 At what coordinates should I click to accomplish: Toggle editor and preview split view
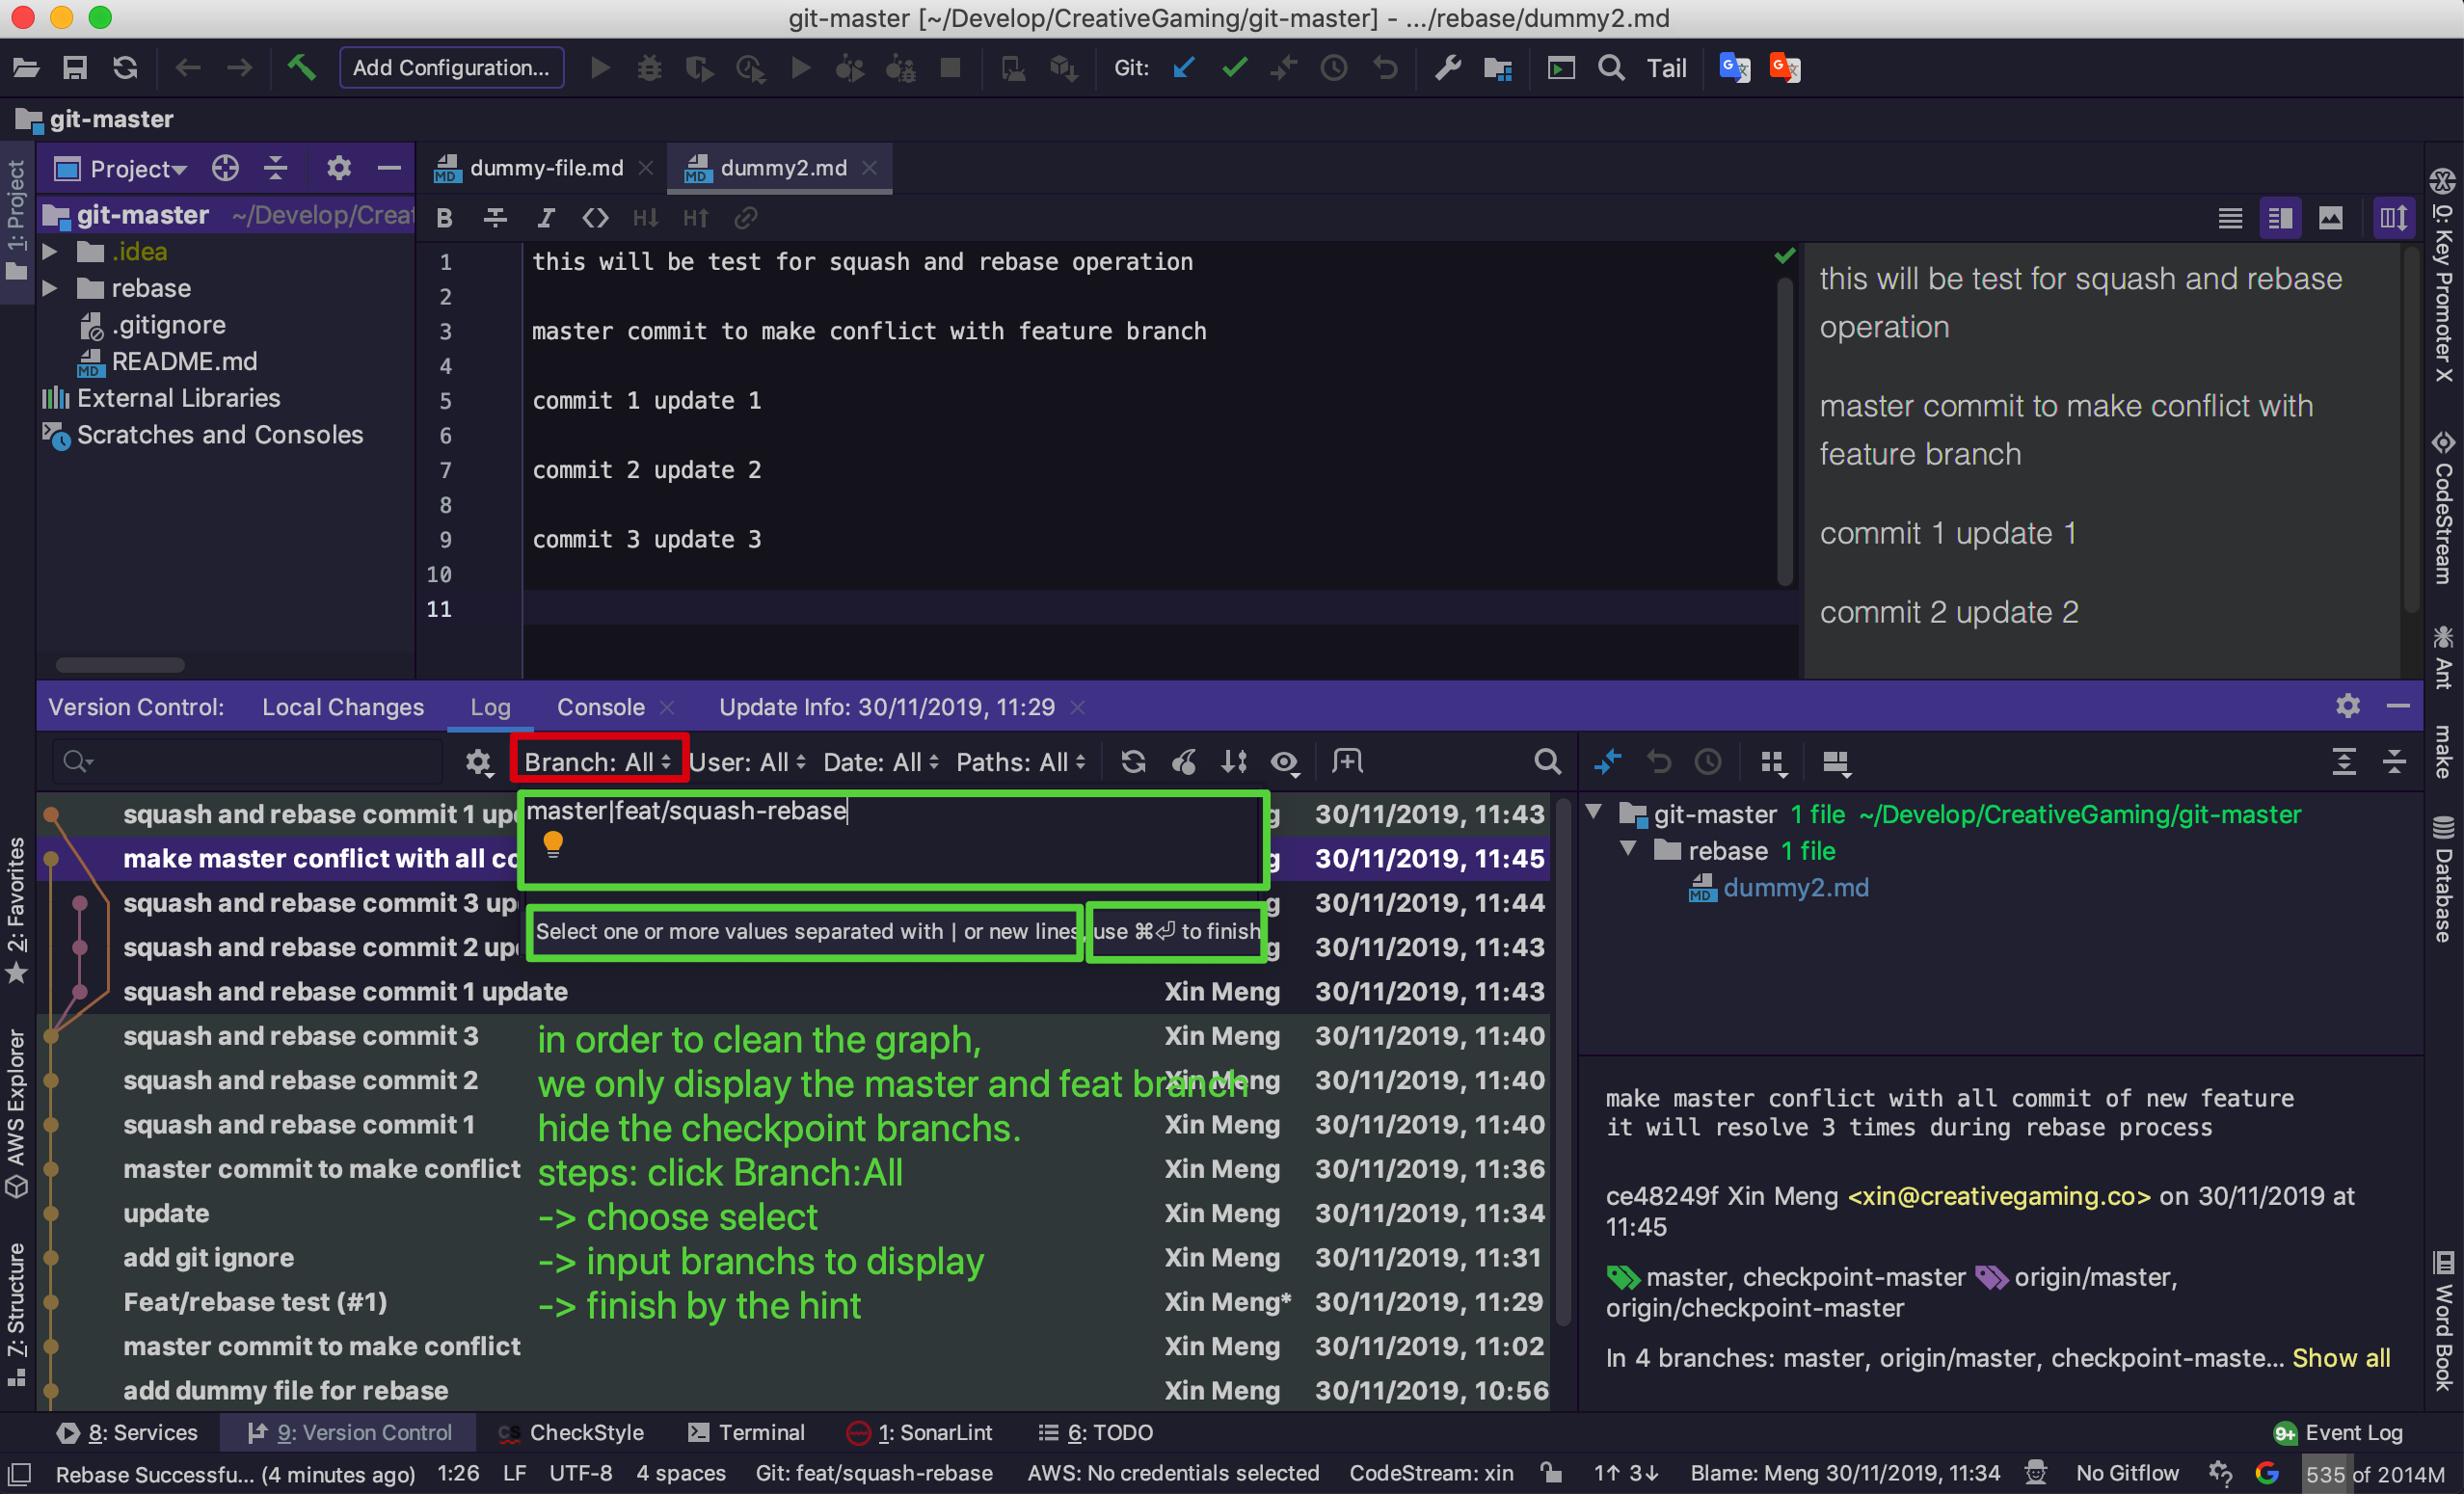point(2280,218)
